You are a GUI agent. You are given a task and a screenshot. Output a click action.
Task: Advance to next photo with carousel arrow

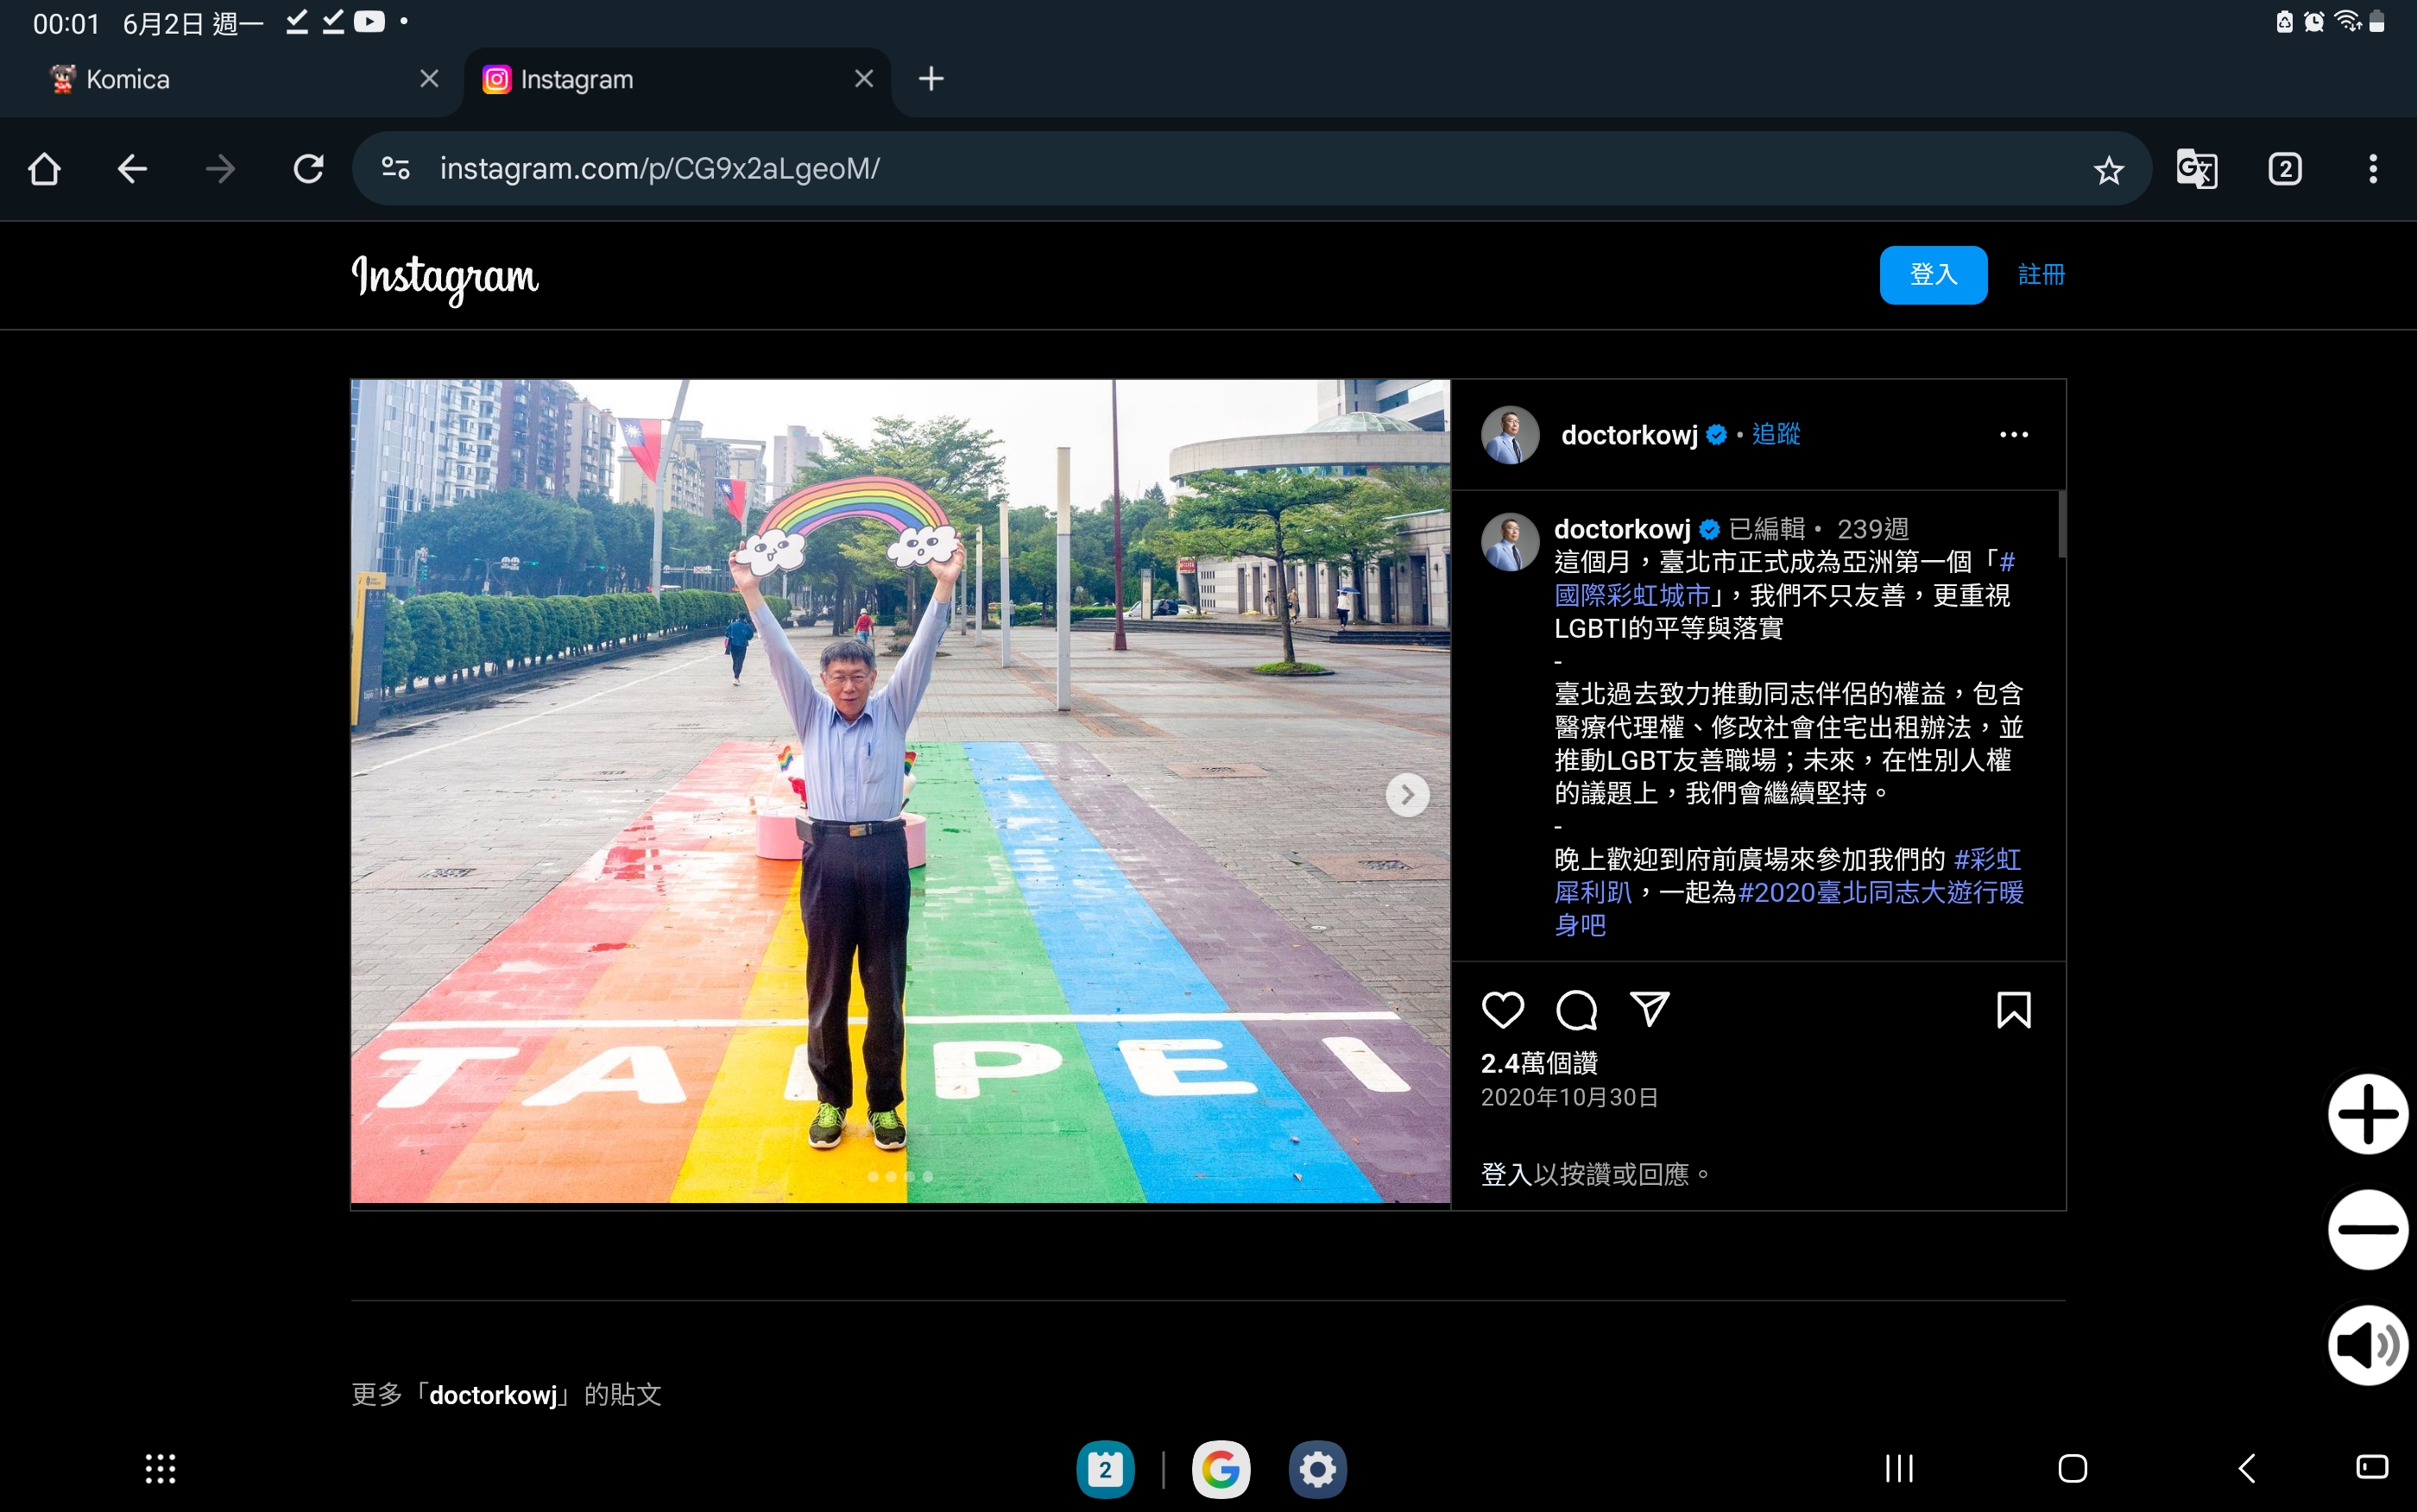(x=1407, y=795)
